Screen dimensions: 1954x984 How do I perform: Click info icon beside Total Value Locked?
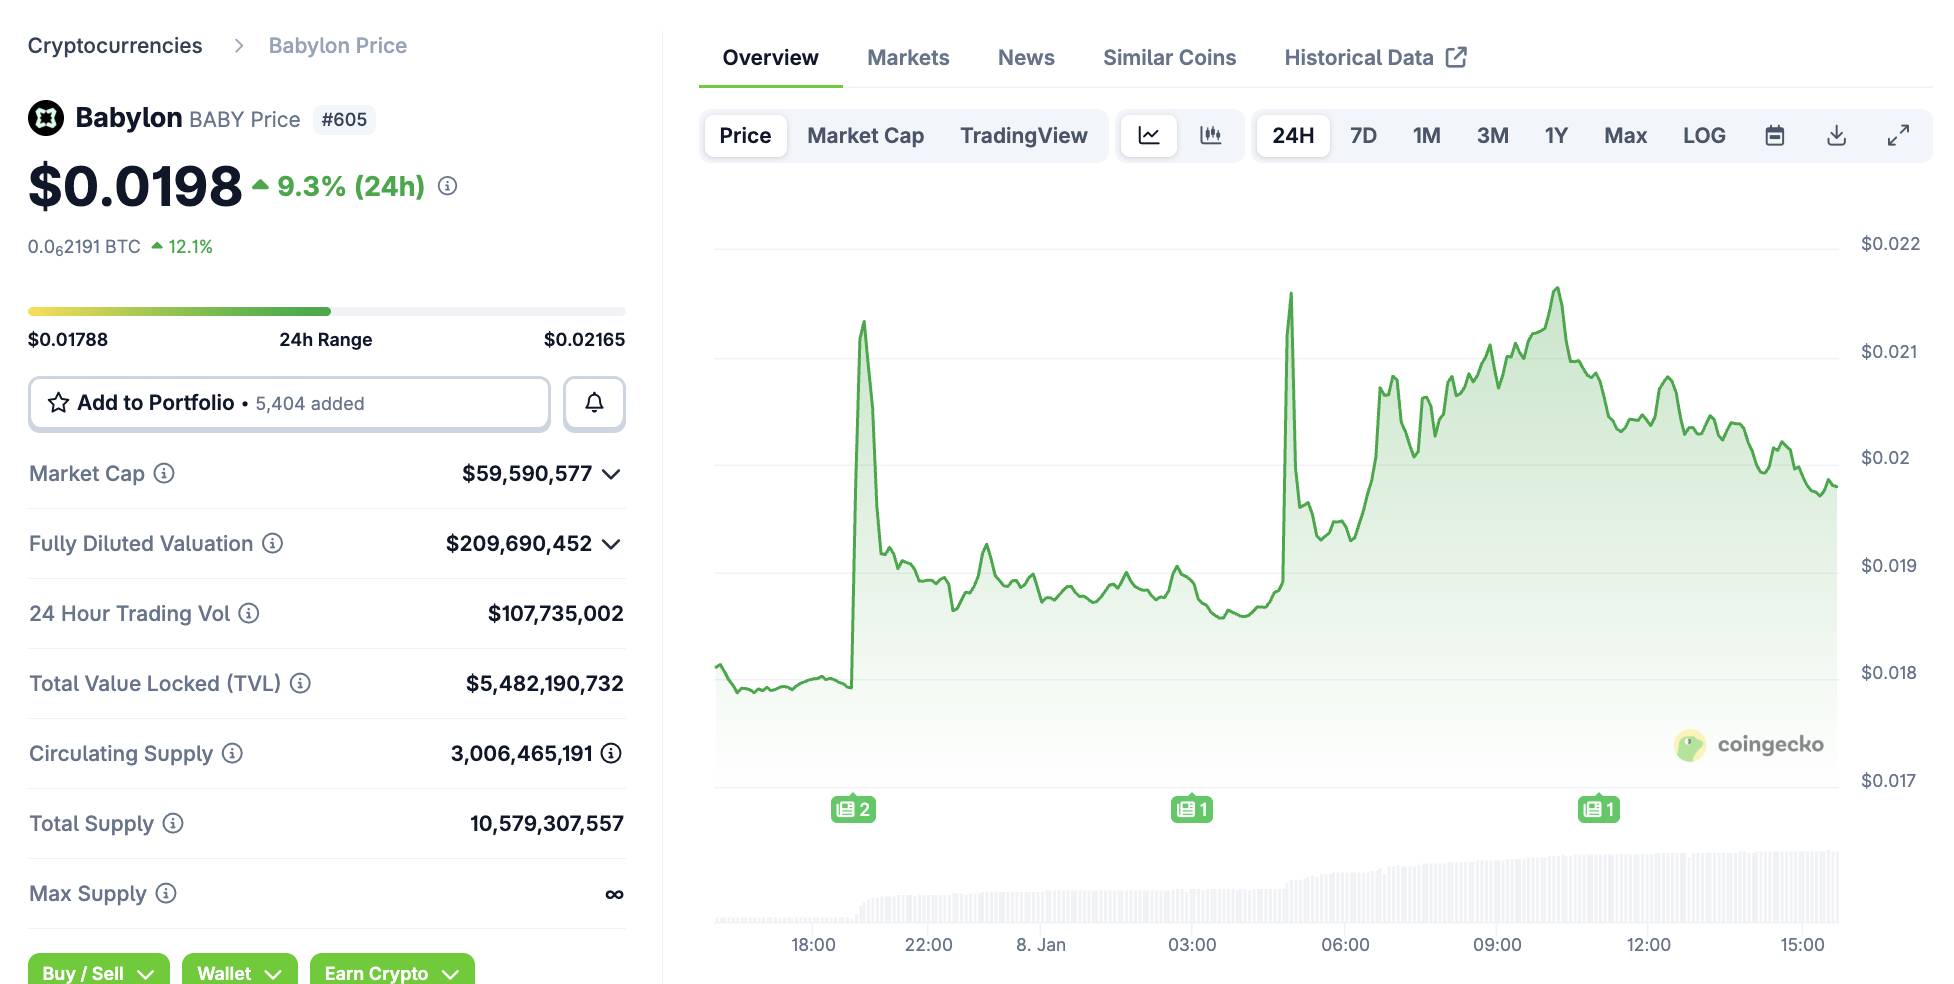click(300, 684)
